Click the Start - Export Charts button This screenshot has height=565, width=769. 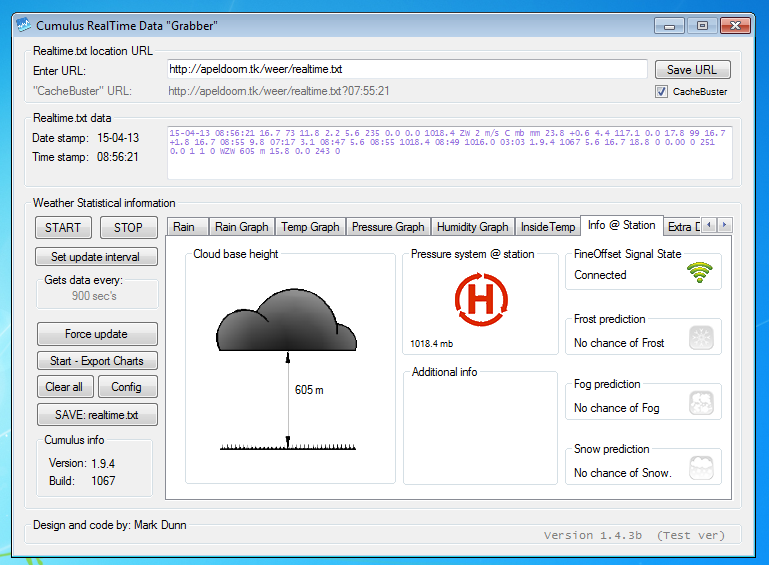point(97,361)
